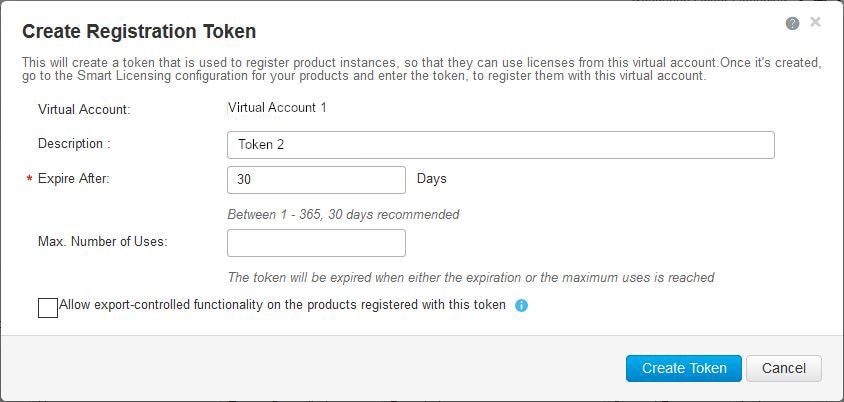Select the Virtual Account 1 value text
Viewport: 844px width, 402px height.
tap(277, 108)
